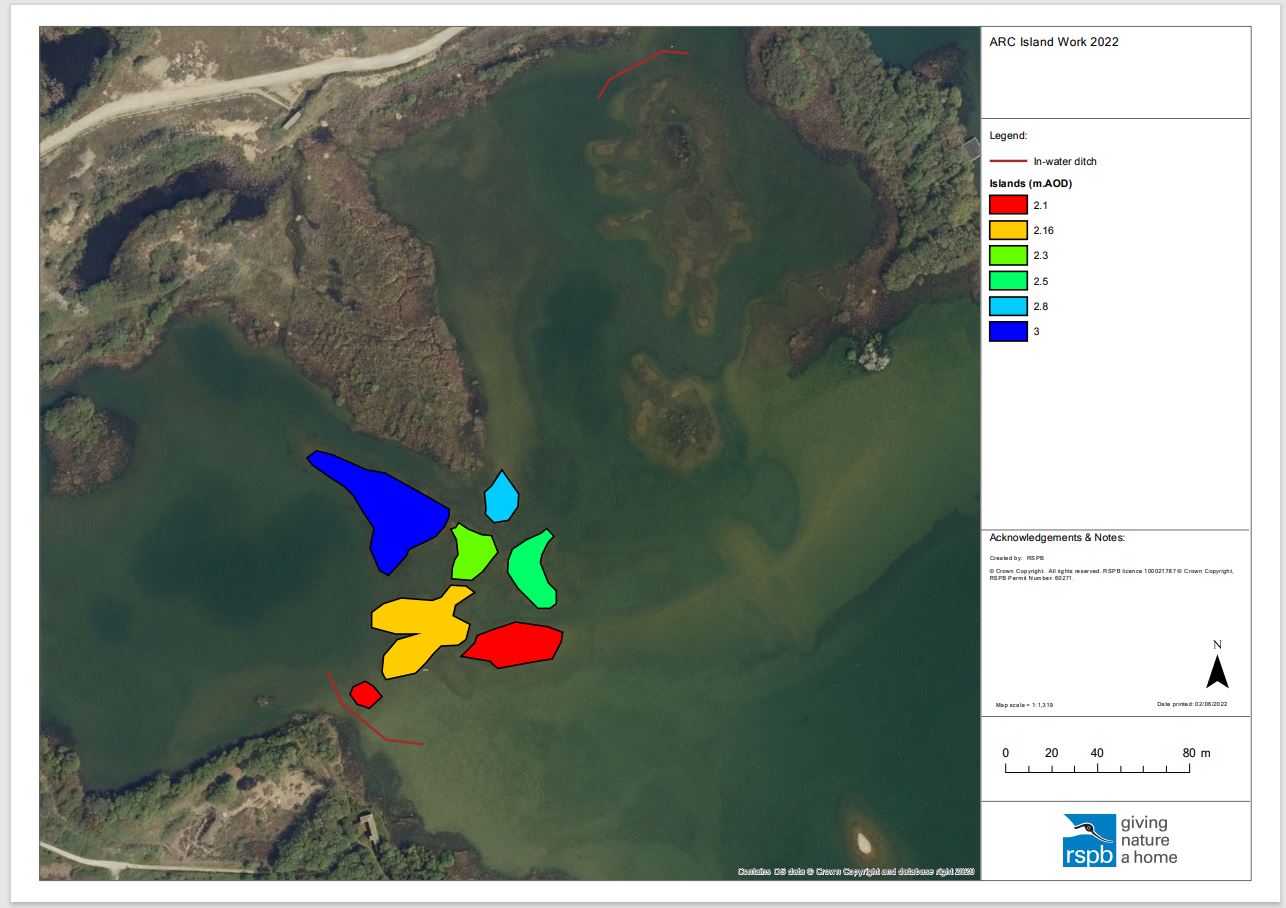This screenshot has width=1286, height=908.
Task: Click the title "ARC Island Work 2022"
Action: (1054, 42)
